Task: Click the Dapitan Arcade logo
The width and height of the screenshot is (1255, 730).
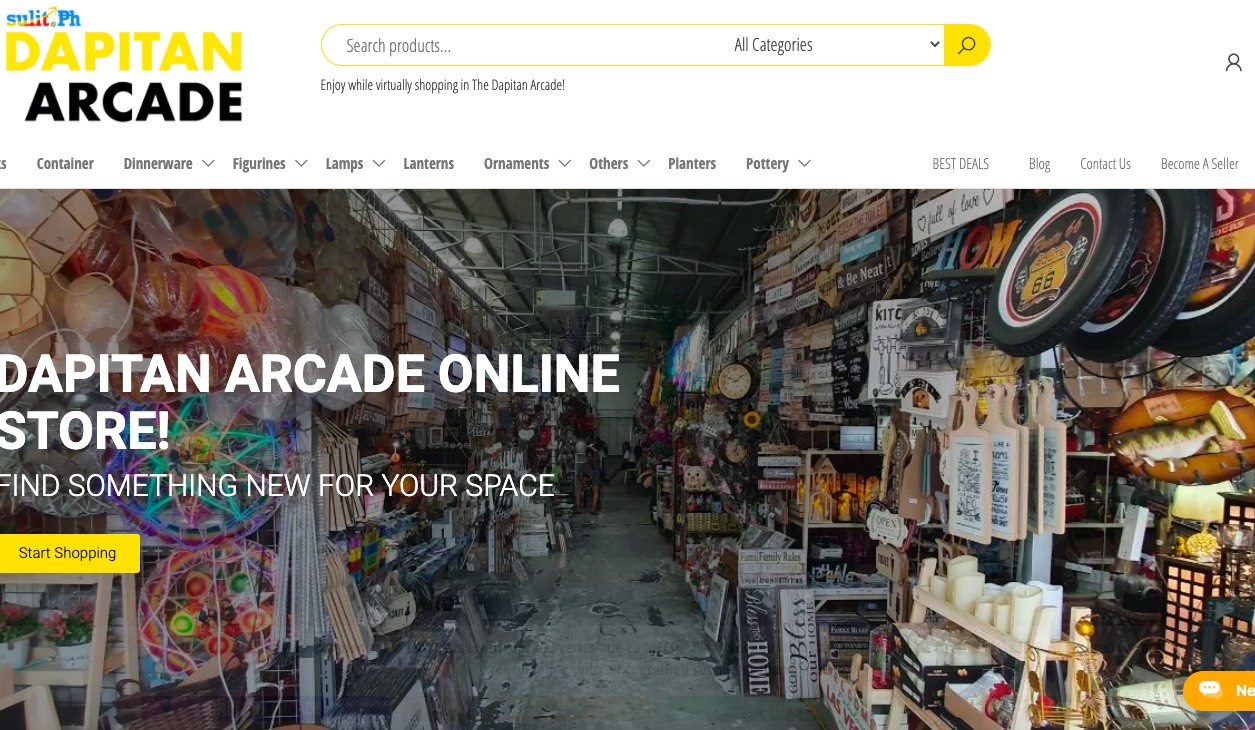Action: click(124, 77)
